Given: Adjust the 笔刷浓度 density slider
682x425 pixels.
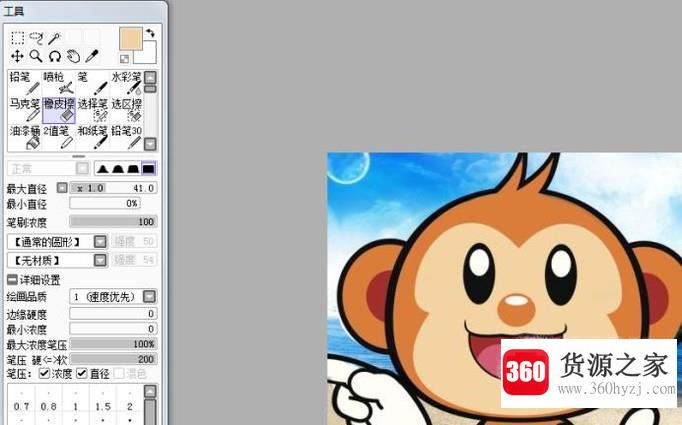Looking at the screenshot, I should tap(114, 222).
